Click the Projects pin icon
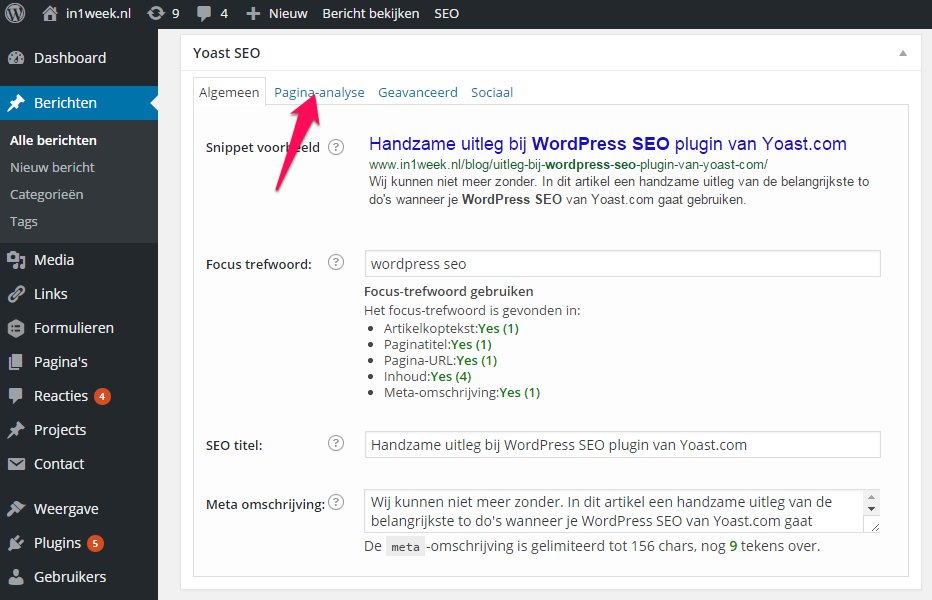 click(16, 429)
